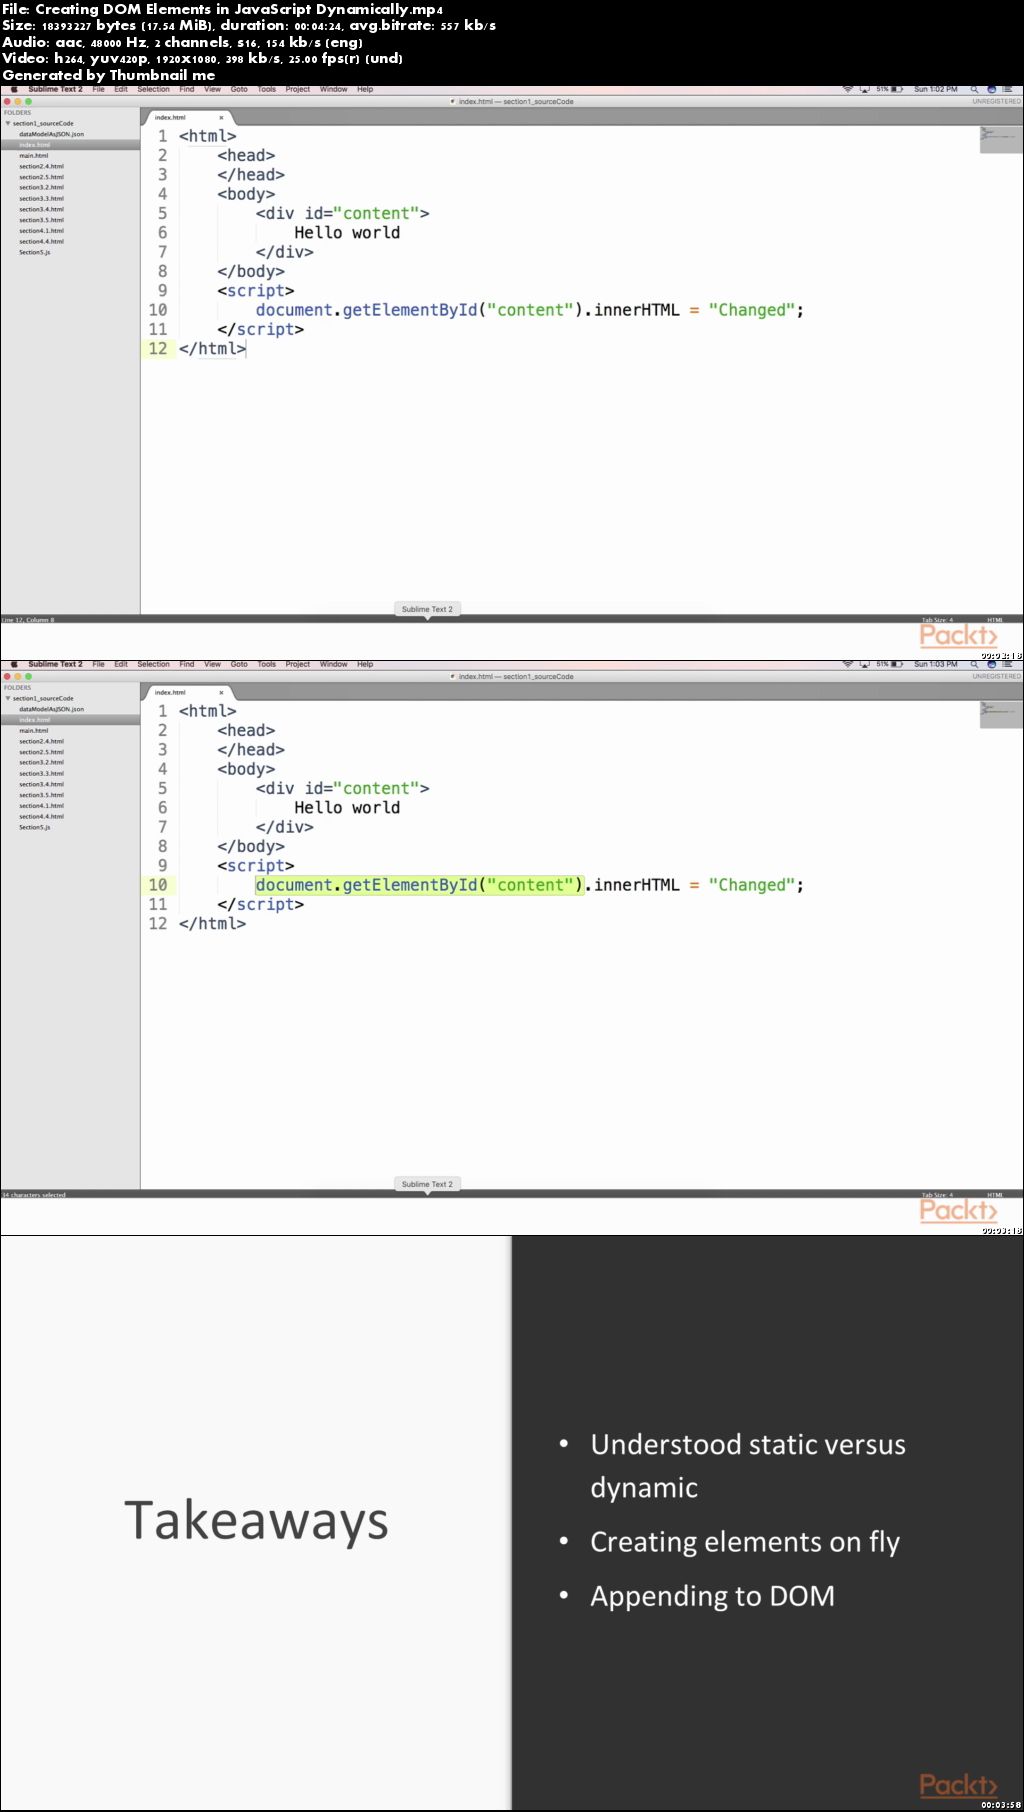Click clock 'Sun 1:02 PM' in menu bar
1024x1812 pixels.
coord(936,89)
